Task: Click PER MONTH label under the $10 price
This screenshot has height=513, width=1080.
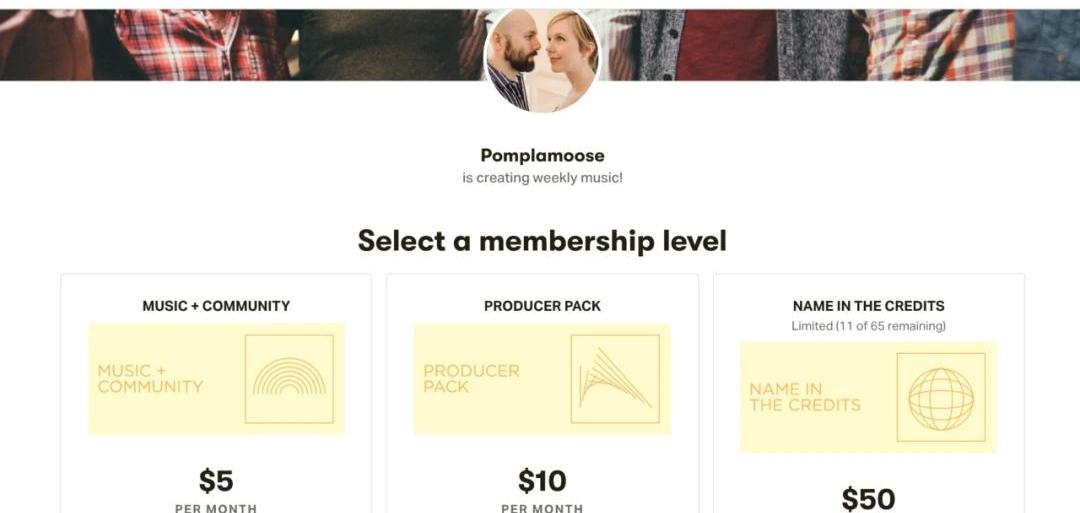Action: 542,508
